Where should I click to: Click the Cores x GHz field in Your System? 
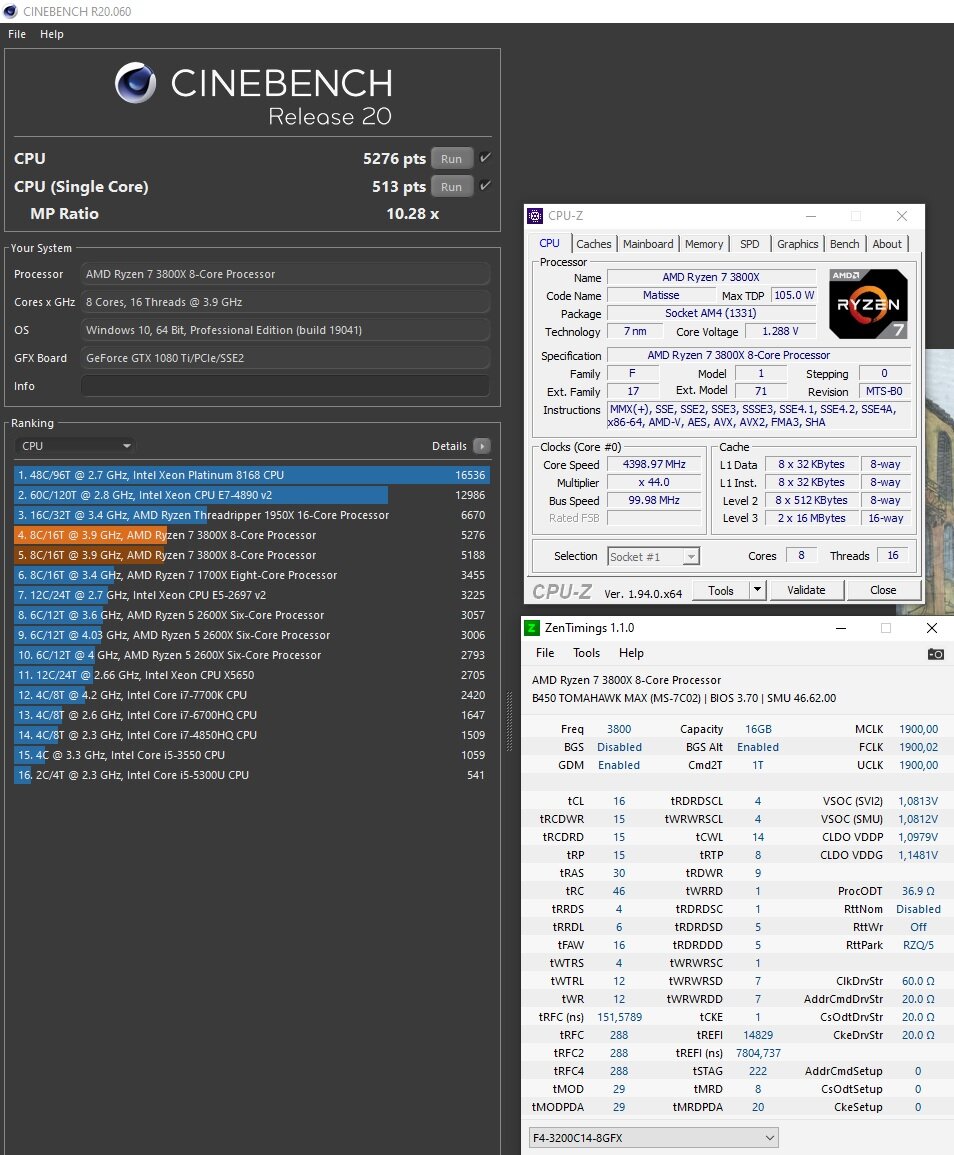[285, 301]
